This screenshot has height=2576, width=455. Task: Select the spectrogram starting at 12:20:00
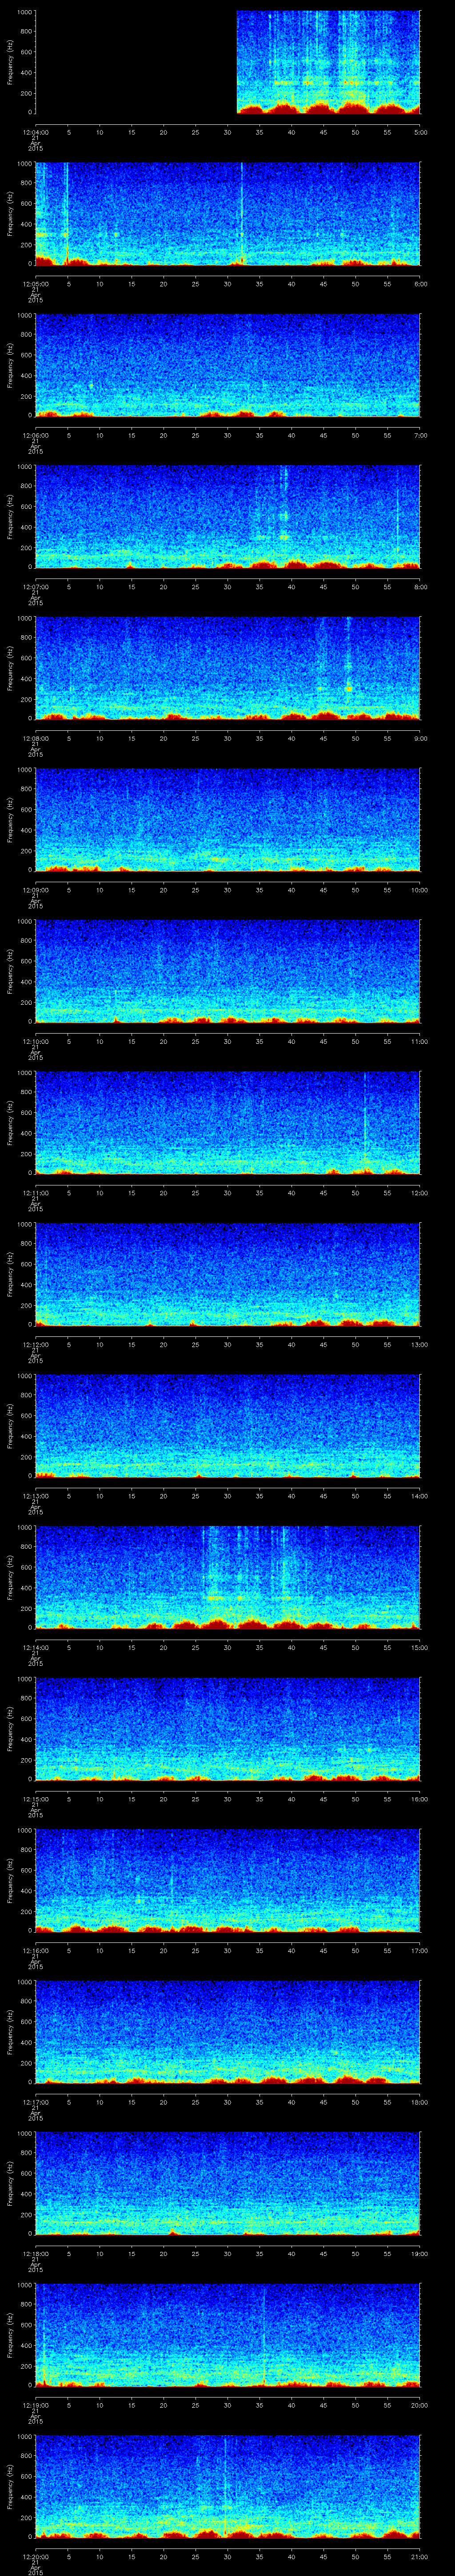pyautogui.click(x=228, y=2486)
